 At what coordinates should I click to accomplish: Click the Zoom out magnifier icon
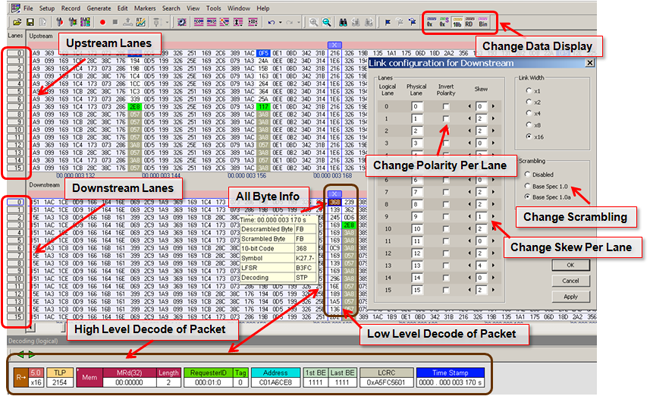(x=327, y=22)
